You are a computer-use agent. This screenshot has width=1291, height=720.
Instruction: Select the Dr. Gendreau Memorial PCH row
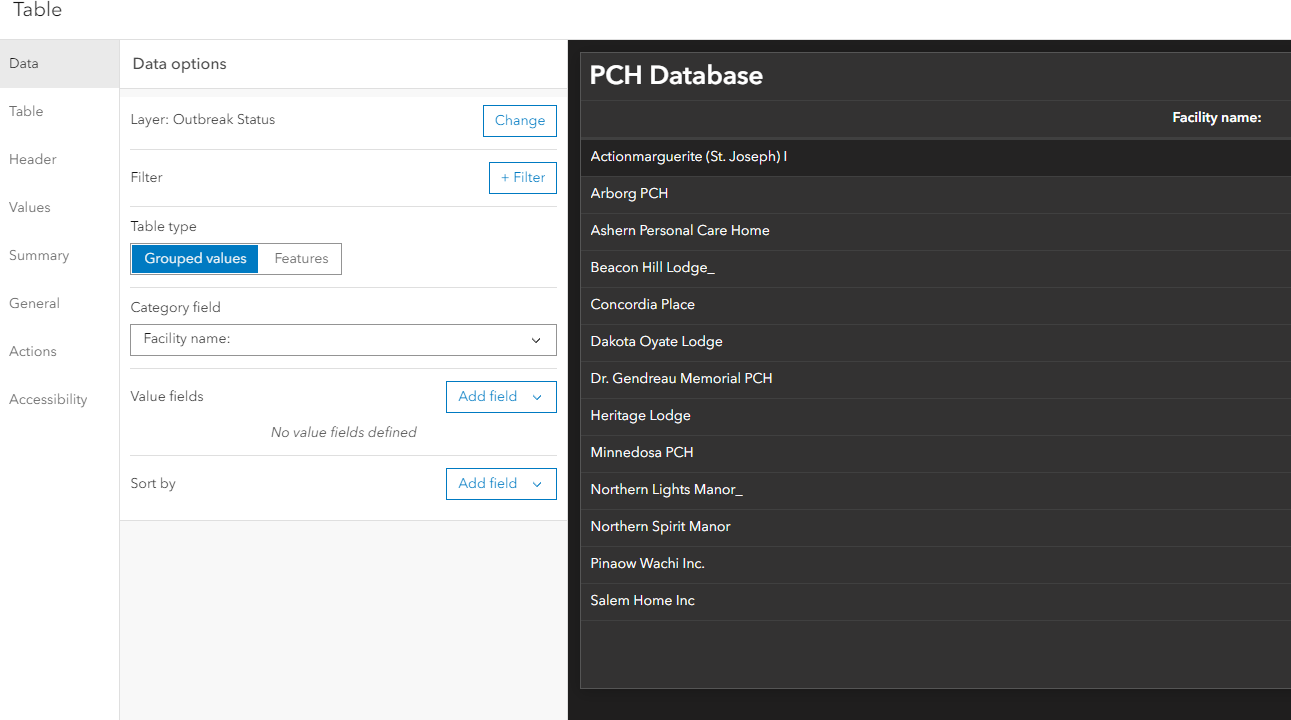pyautogui.click(x=935, y=379)
